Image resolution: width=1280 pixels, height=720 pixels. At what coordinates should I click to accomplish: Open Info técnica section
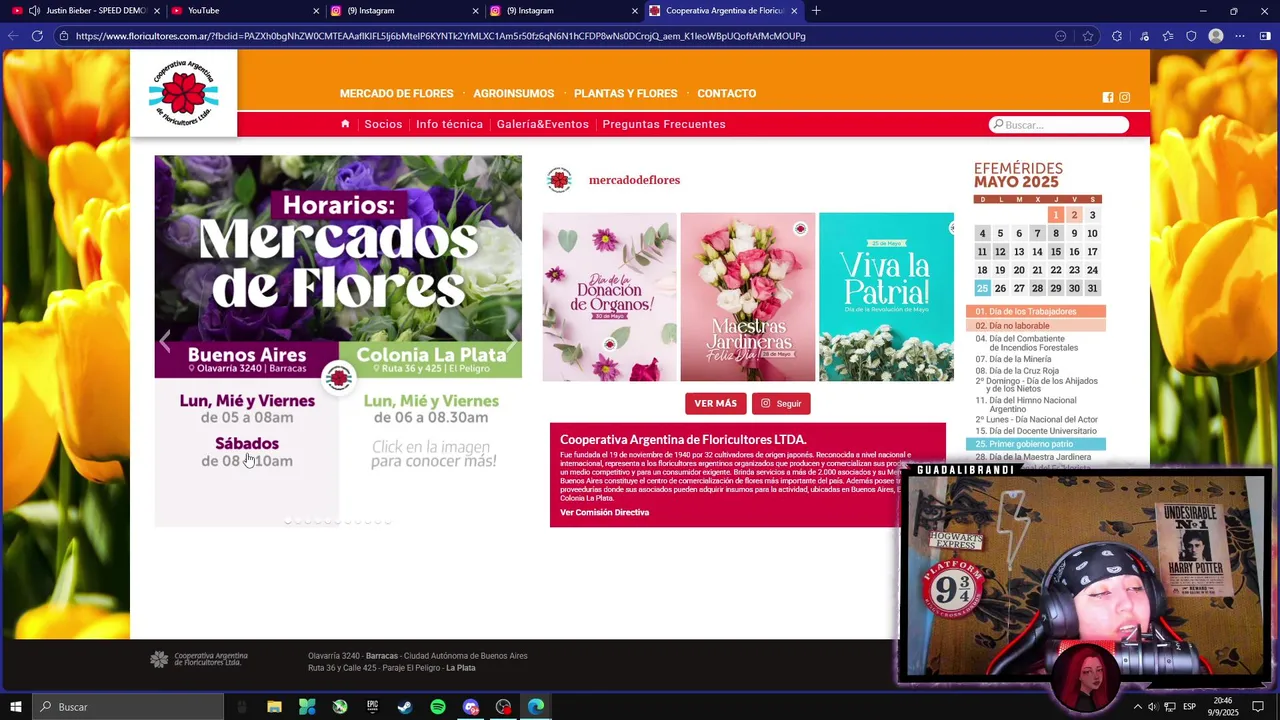[449, 124]
